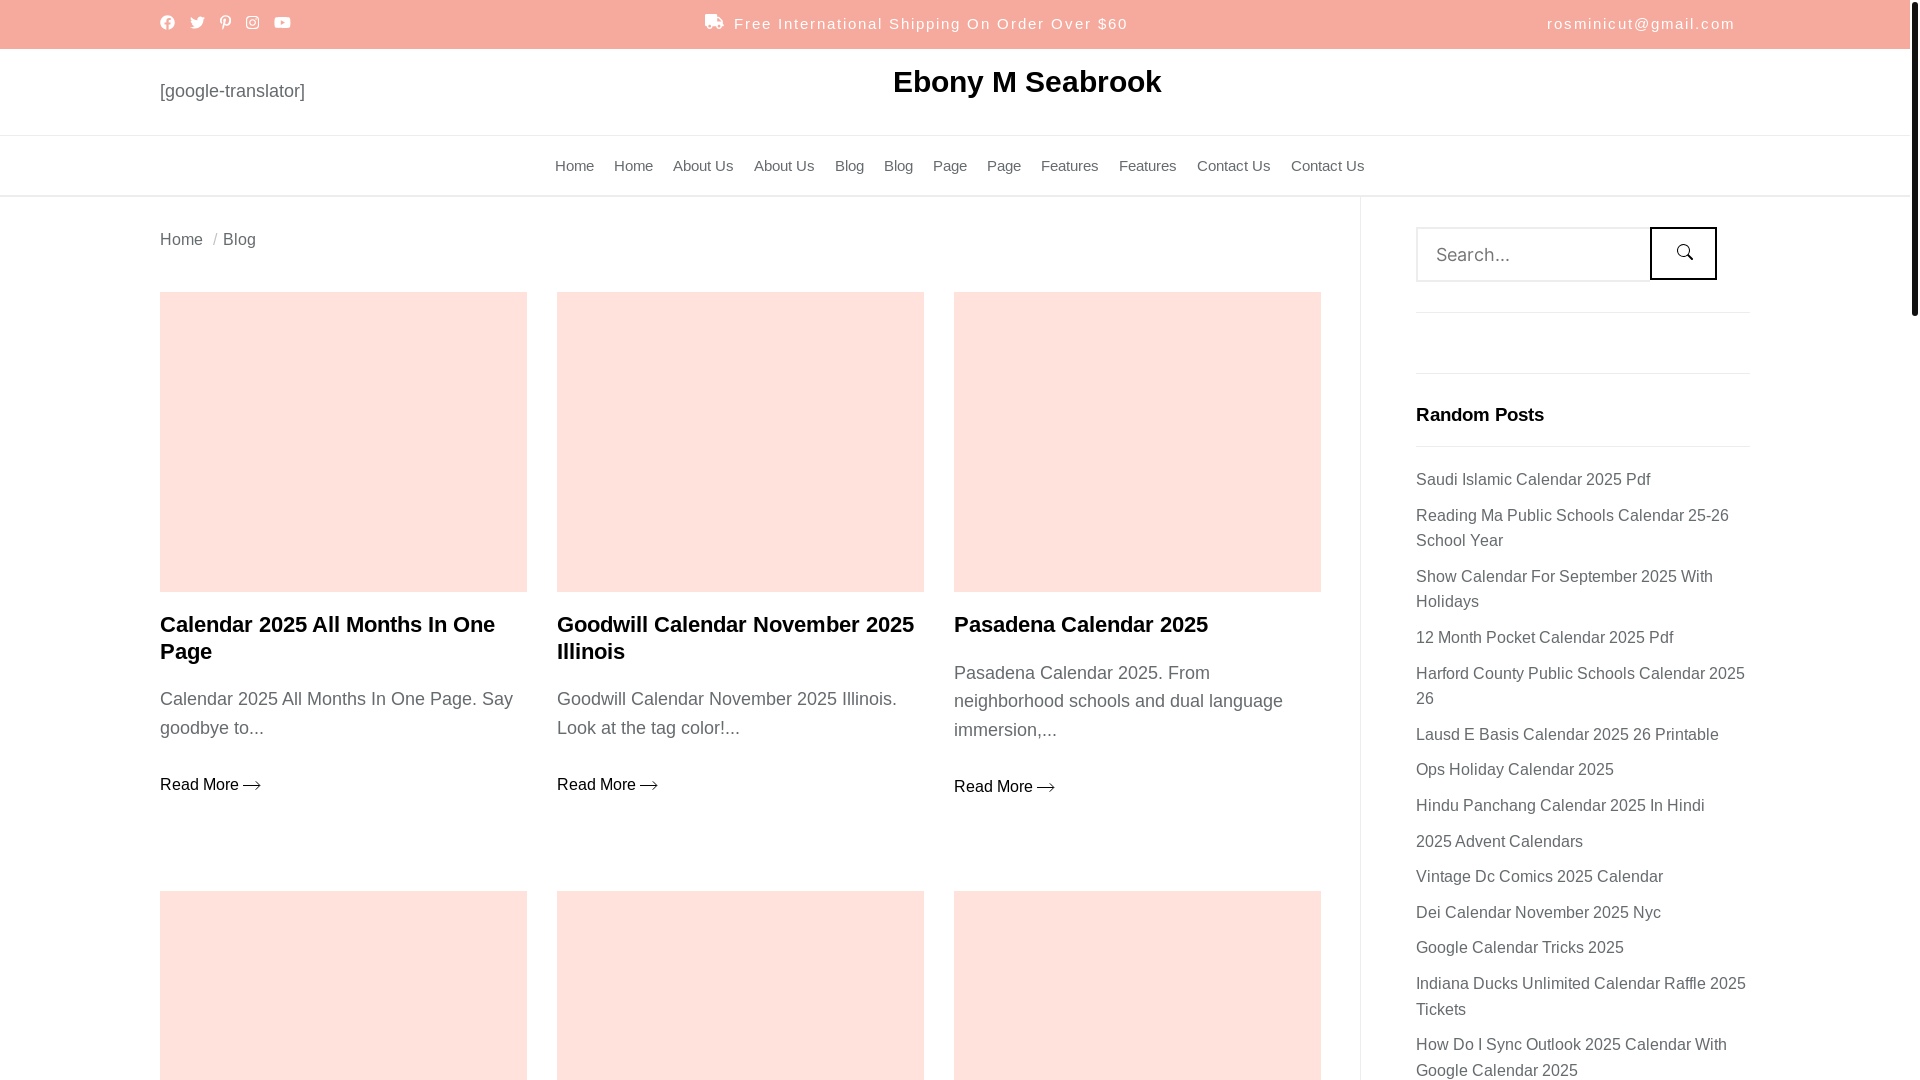
Task: Open Lausd E Basis Calendar 2025 26 Printable
Action: (x=1567, y=735)
